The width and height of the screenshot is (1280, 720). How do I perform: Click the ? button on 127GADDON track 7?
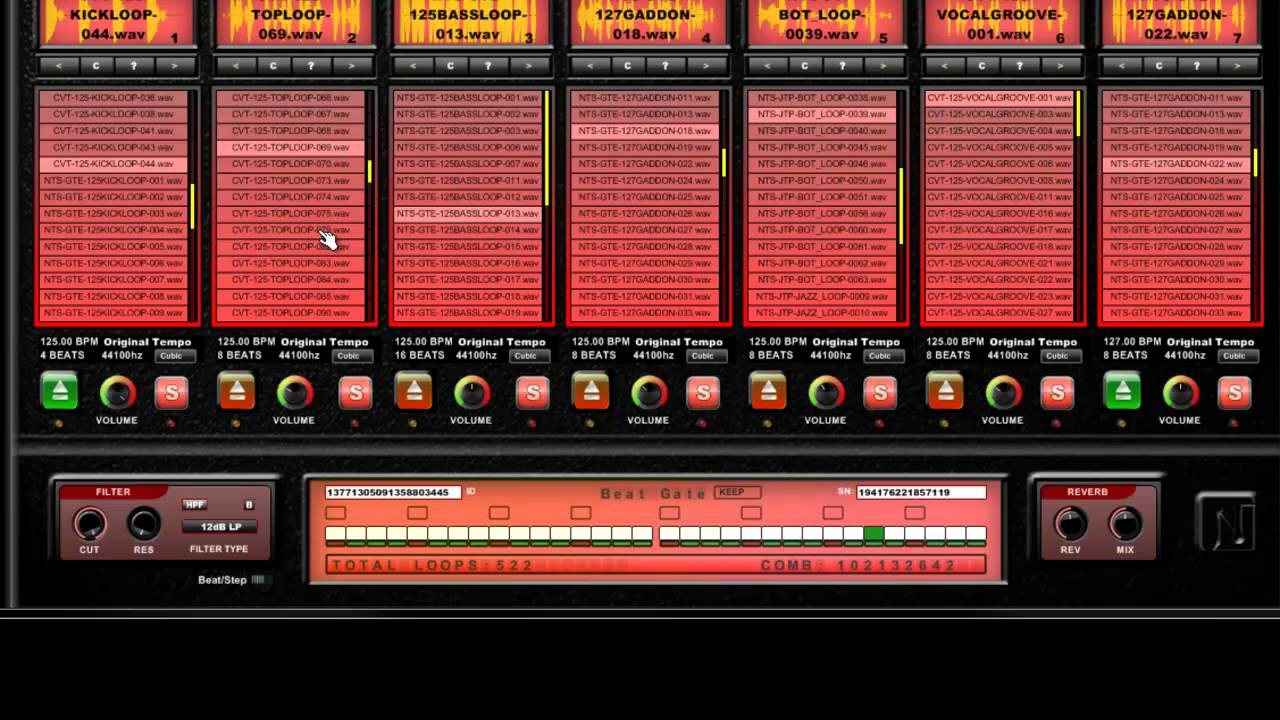click(x=1196, y=66)
